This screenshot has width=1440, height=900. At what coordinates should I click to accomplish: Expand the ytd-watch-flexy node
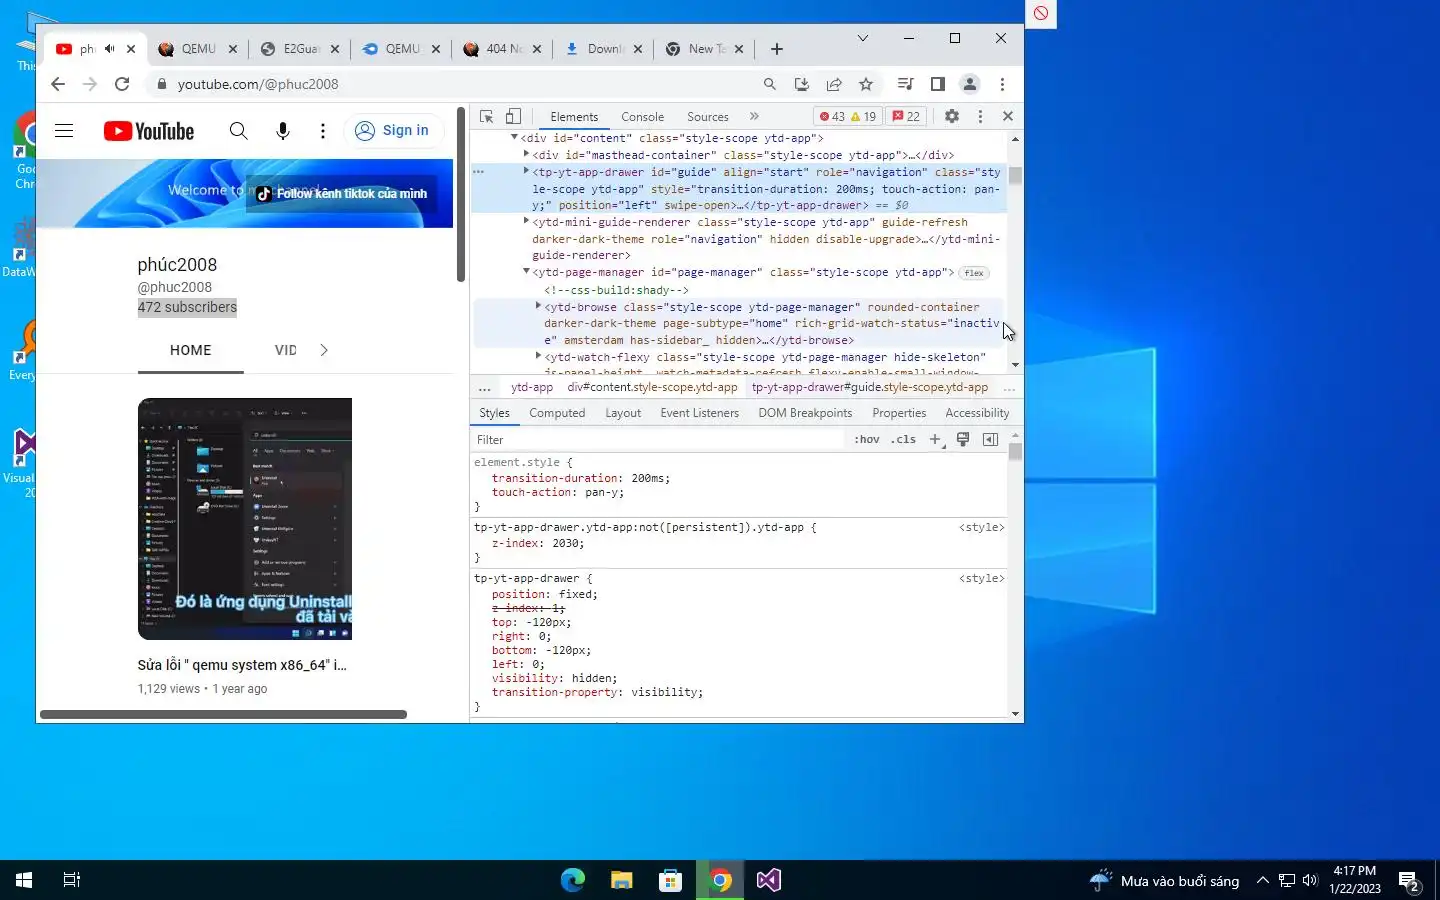[538, 356]
